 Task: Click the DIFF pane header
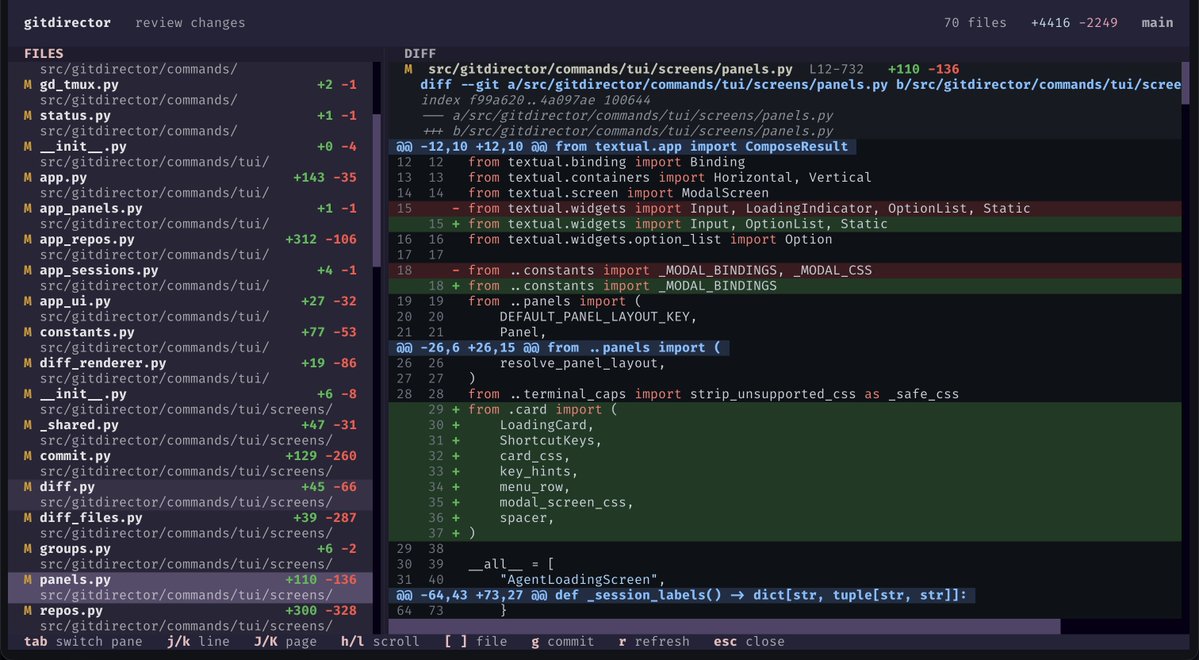[x=420, y=54]
